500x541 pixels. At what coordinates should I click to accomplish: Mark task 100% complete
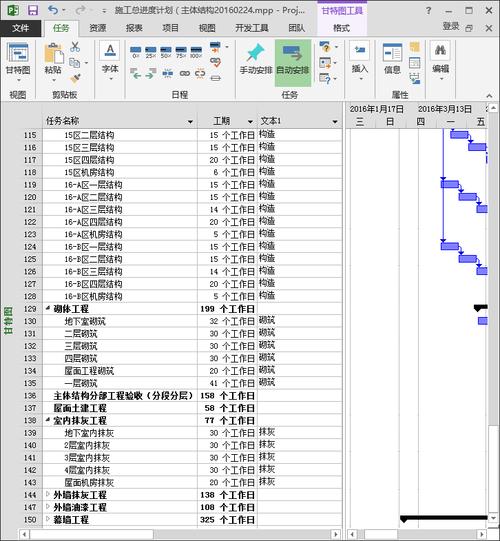click(196, 52)
